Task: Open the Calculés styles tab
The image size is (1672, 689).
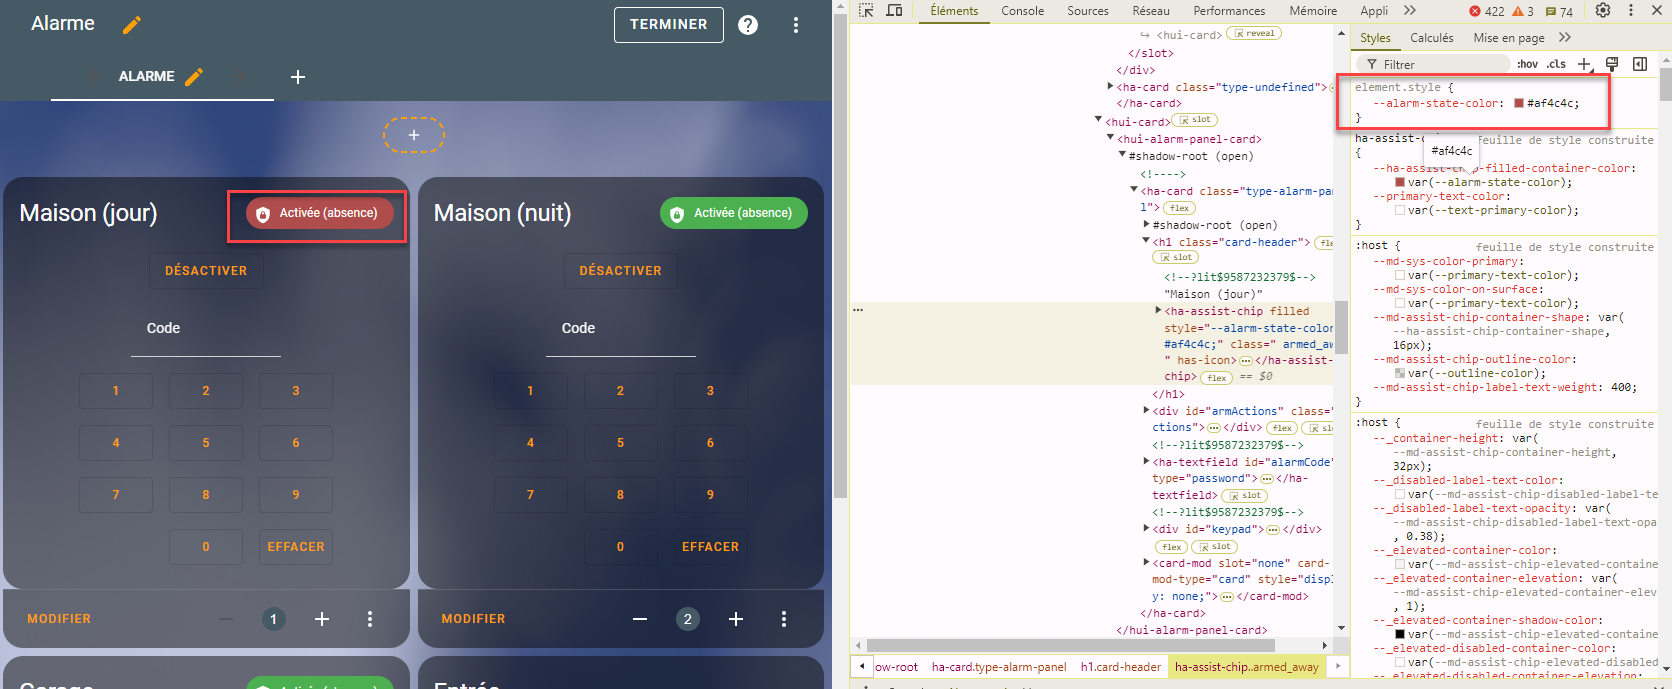Action: (1431, 38)
